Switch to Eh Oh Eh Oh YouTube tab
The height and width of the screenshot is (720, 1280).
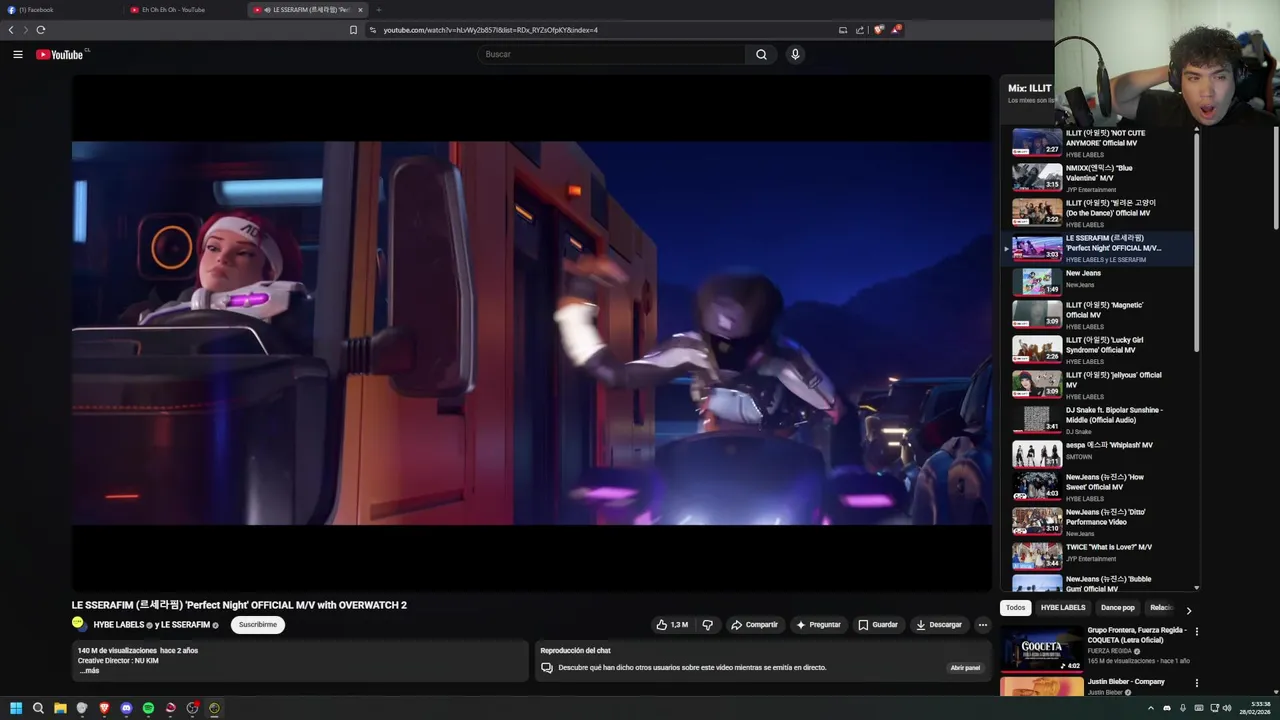tap(185, 10)
